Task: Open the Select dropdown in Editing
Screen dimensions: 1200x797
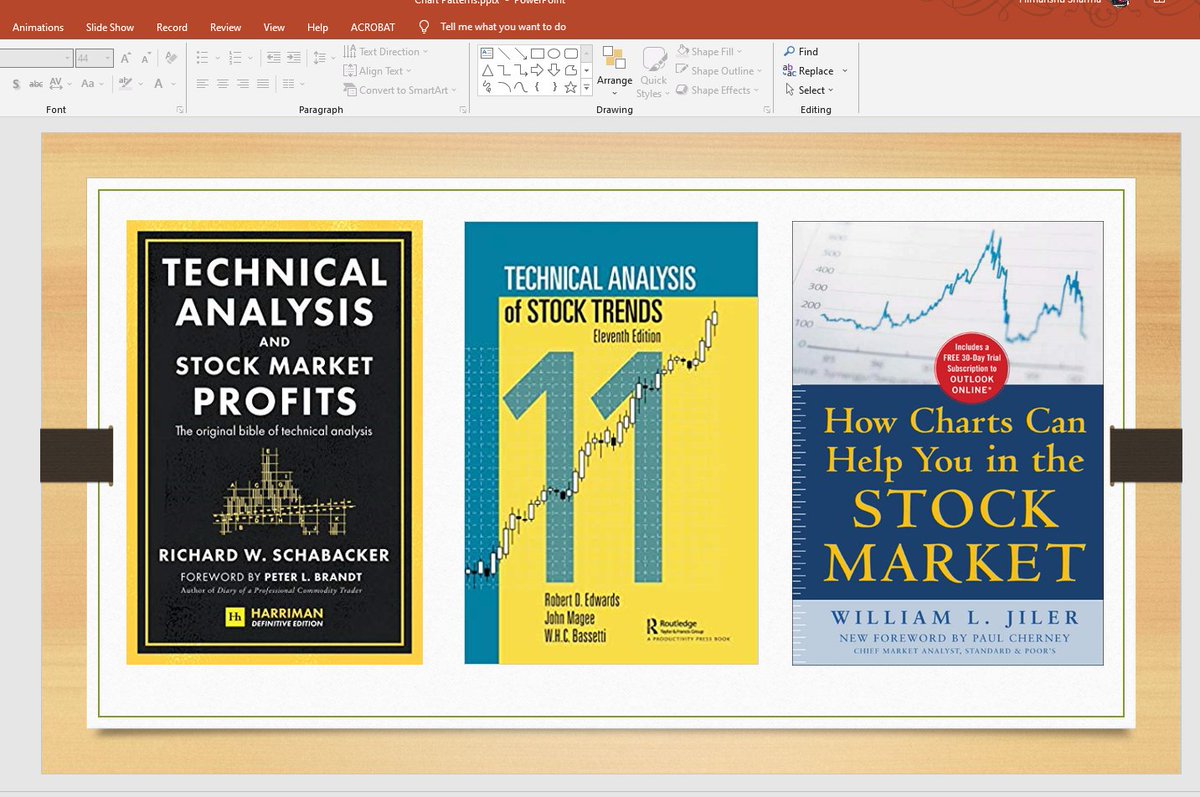Action: tap(809, 90)
